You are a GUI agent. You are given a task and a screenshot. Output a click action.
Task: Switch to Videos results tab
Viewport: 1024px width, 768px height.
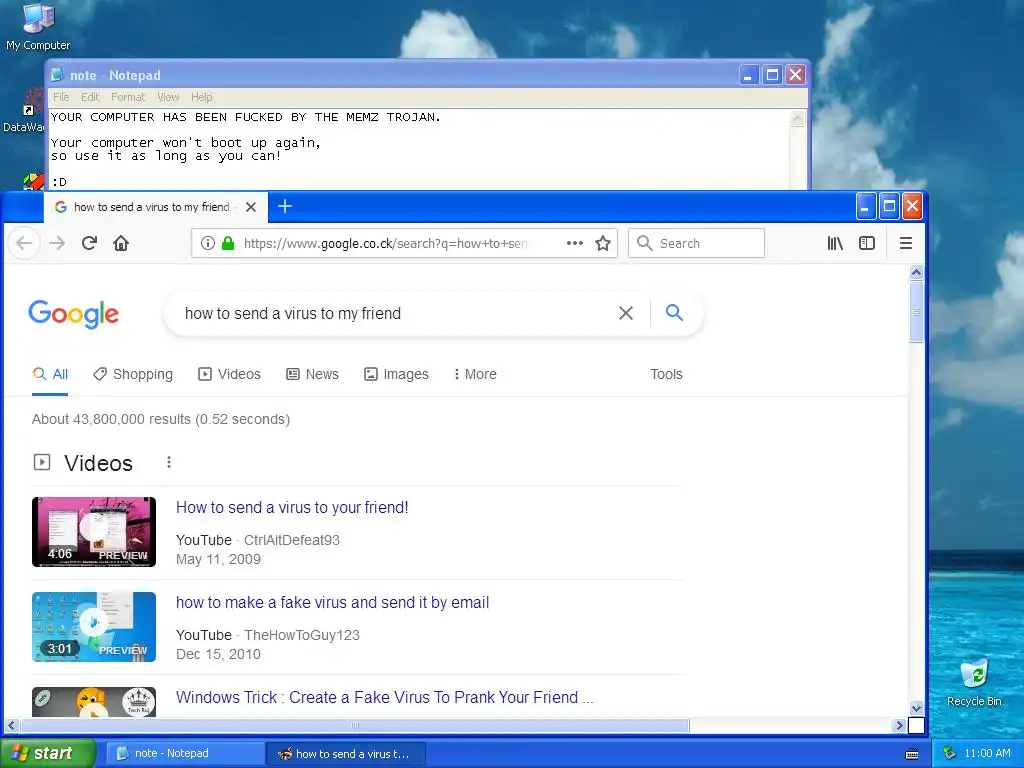coord(229,374)
